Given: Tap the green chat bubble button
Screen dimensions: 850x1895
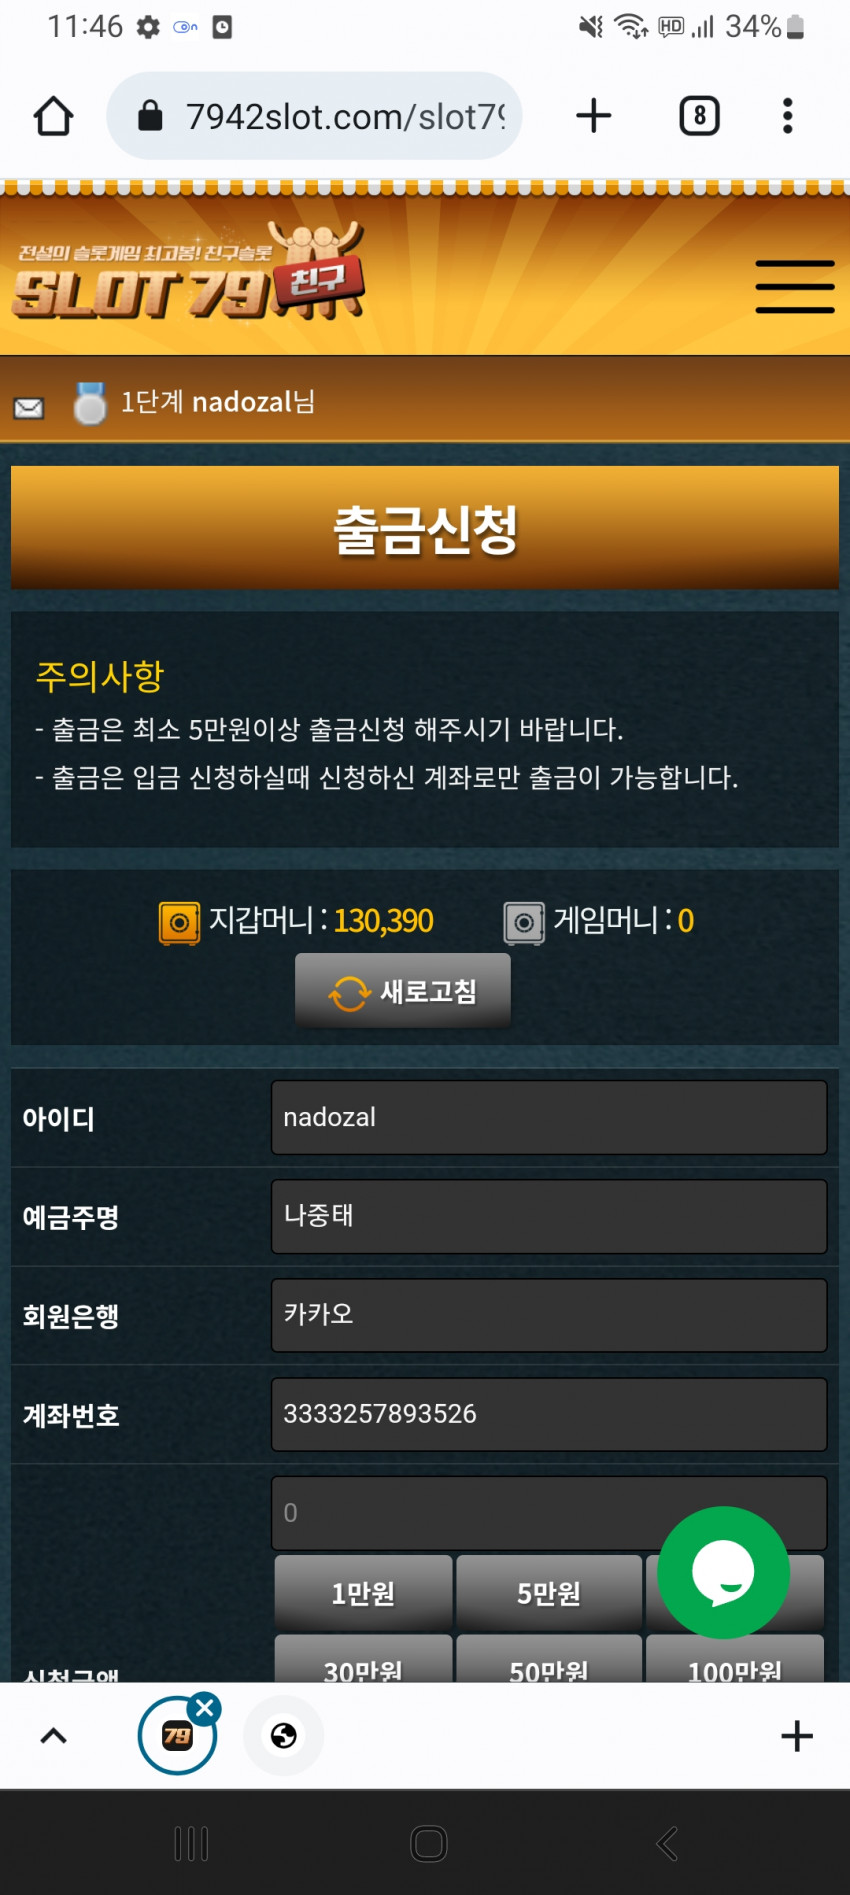Looking at the screenshot, I should (x=724, y=1572).
